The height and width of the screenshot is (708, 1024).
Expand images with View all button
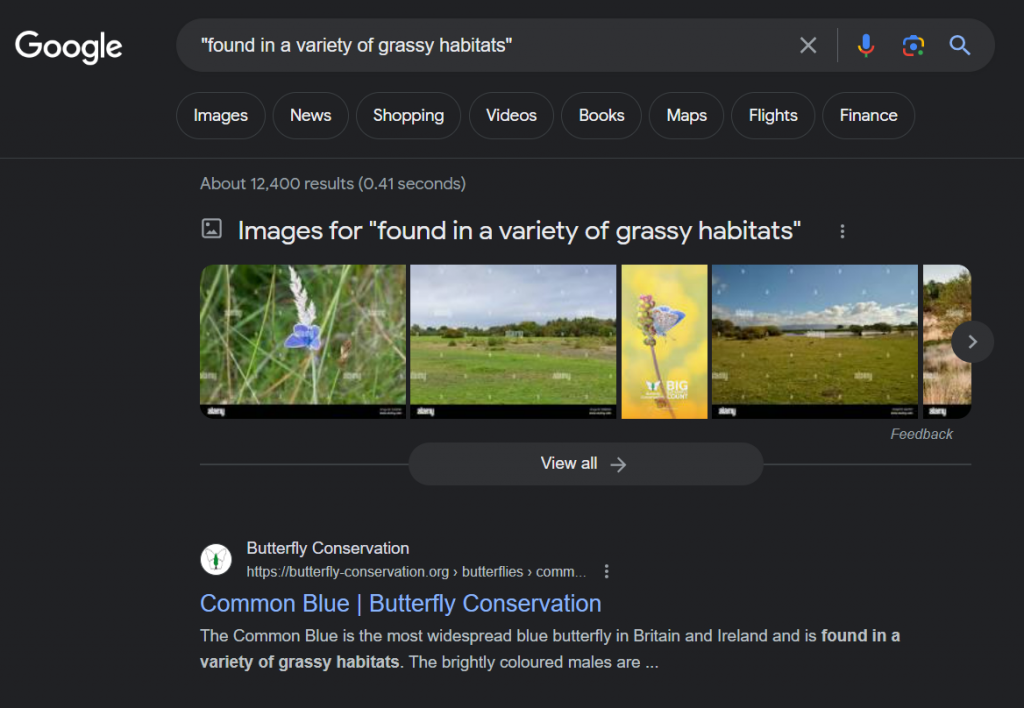(x=585, y=464)
